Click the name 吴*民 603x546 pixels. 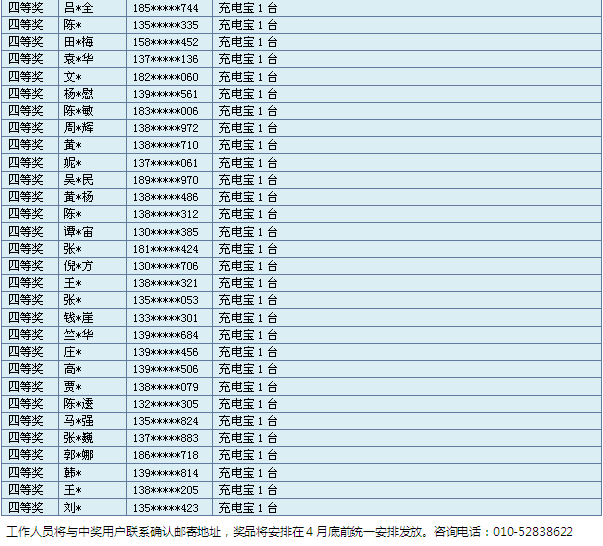[x=78, y=180]
